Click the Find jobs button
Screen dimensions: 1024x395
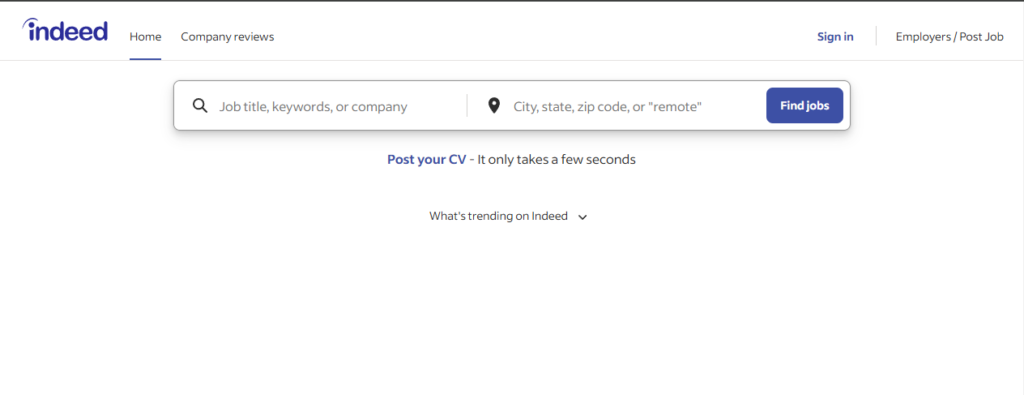(805, 105)
